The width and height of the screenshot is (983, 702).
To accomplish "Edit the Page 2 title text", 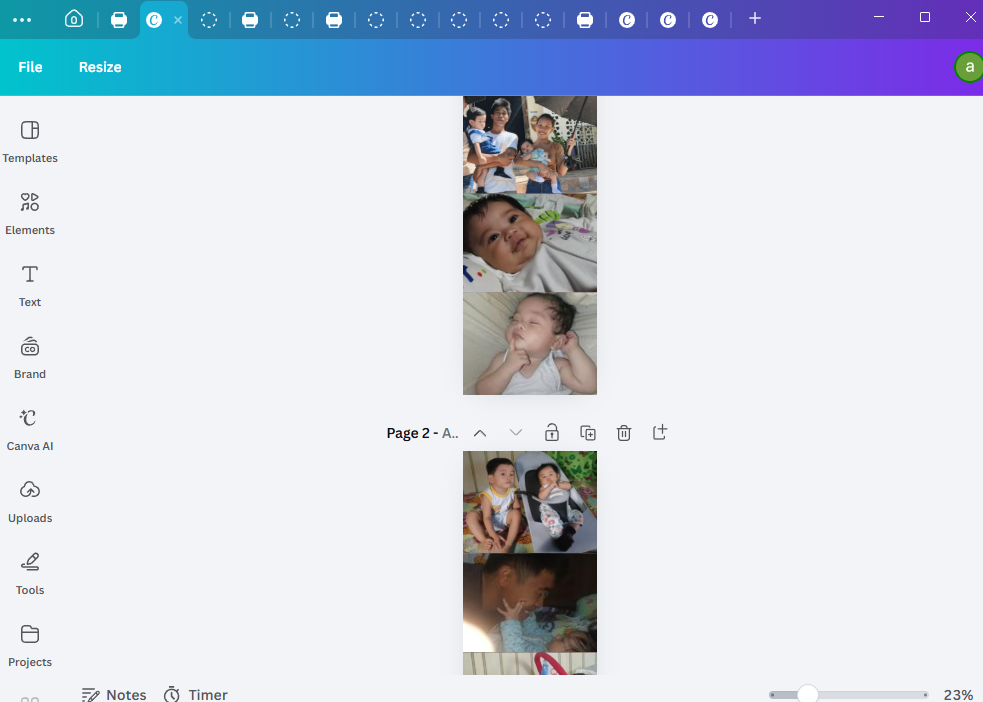I will point(423,433).
